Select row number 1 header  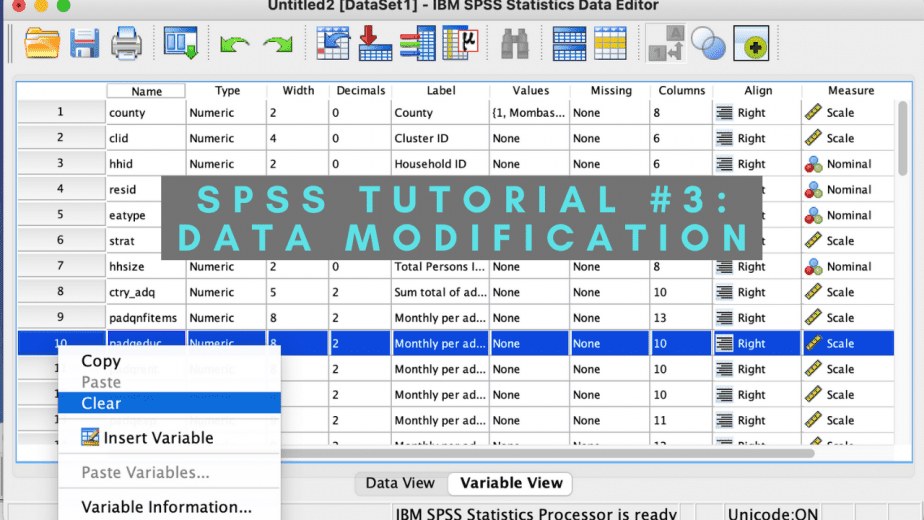pyautogui.click(x=61, y=112)
